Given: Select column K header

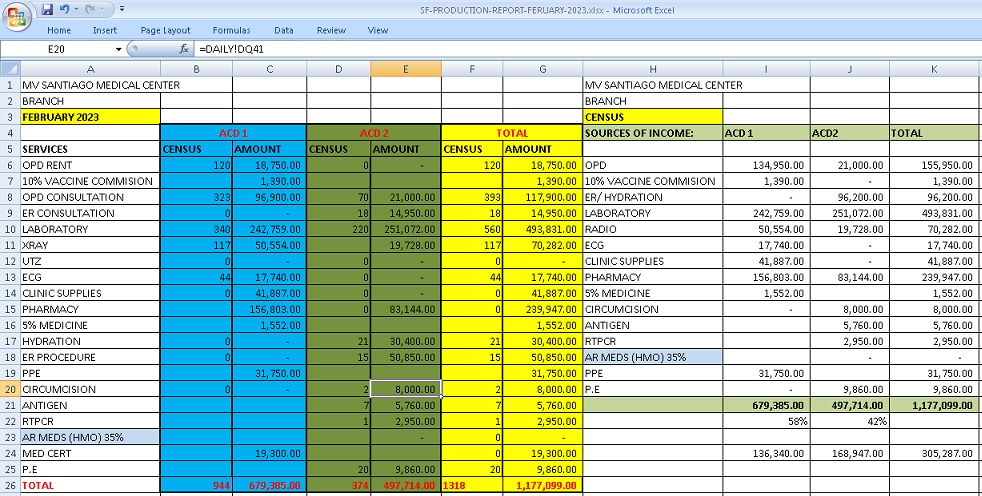Looking at the screenshot, I should pos(934,69).
